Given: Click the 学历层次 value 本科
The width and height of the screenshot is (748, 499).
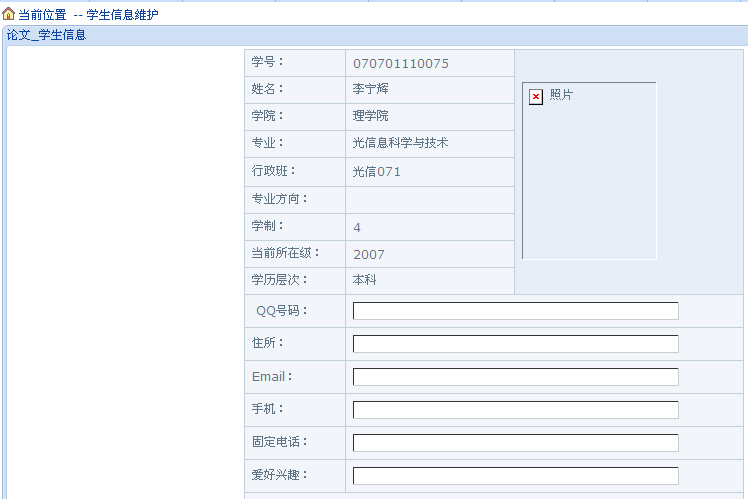Looking at the screenshot, I should pos(364,280).
